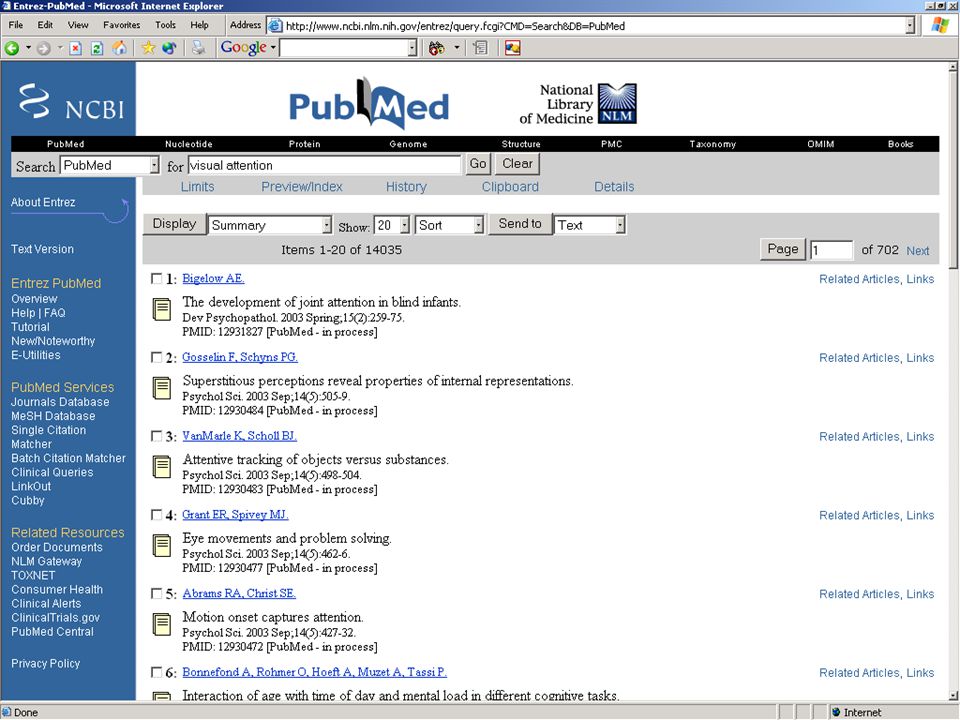Click the Google highlighter toolbar icon
Image resolution: width=960 pixels, height=720 pixels.
(512, 48)
